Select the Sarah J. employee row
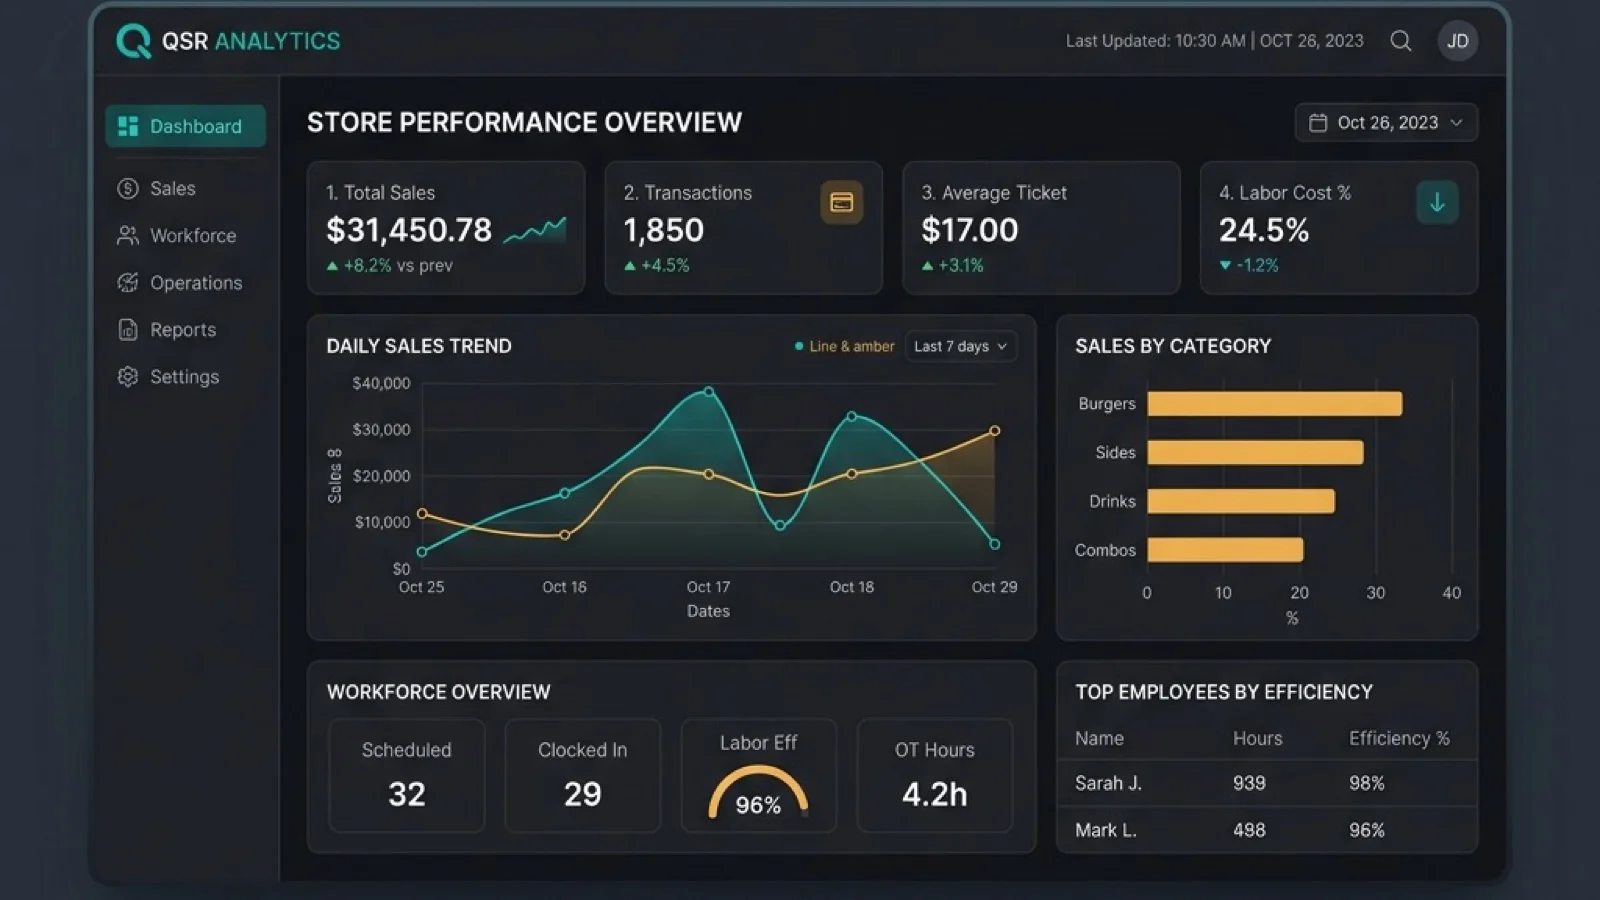 pos(1267,783)
